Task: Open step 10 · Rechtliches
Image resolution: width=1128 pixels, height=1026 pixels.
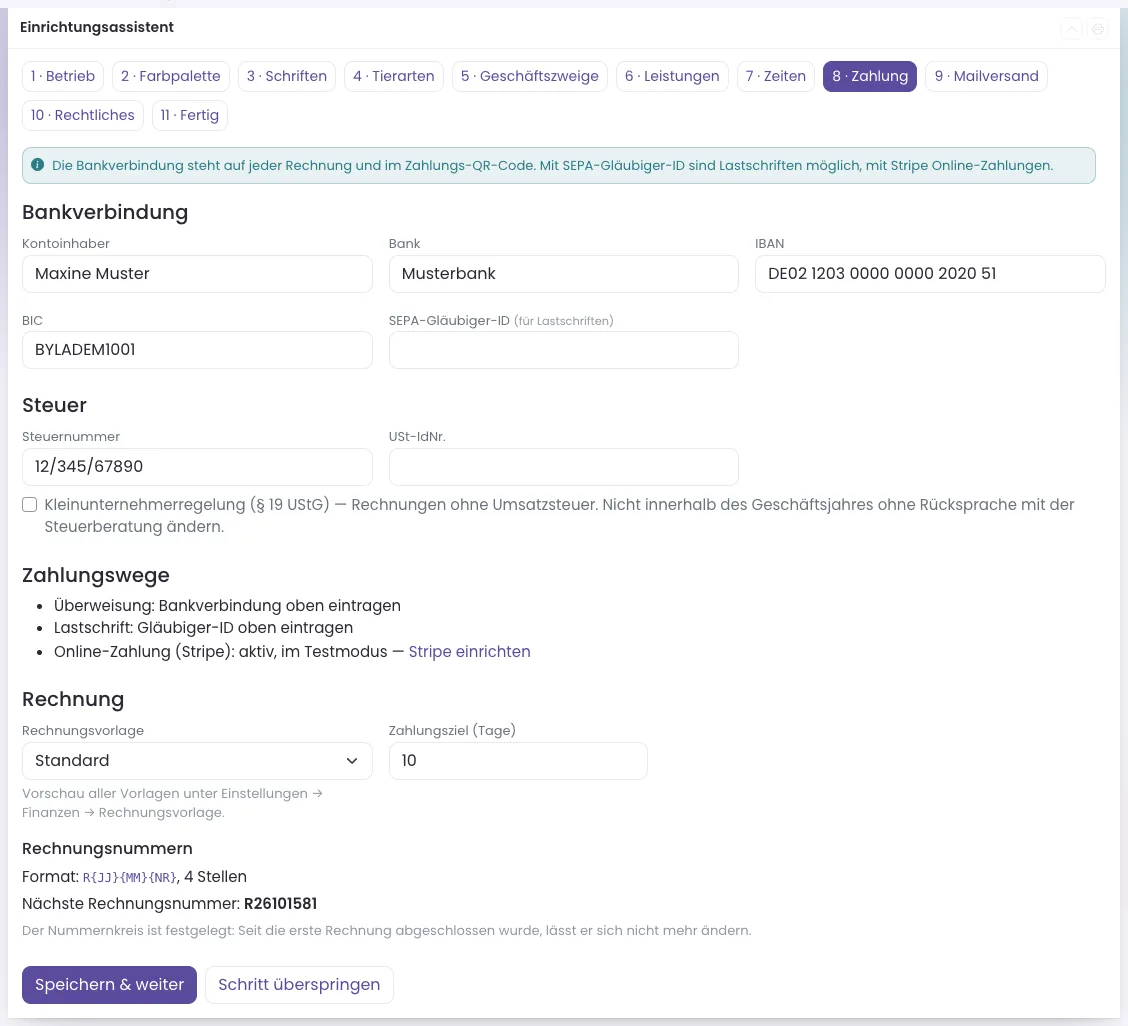Action: pyautogui.click(x=83, y=115)
